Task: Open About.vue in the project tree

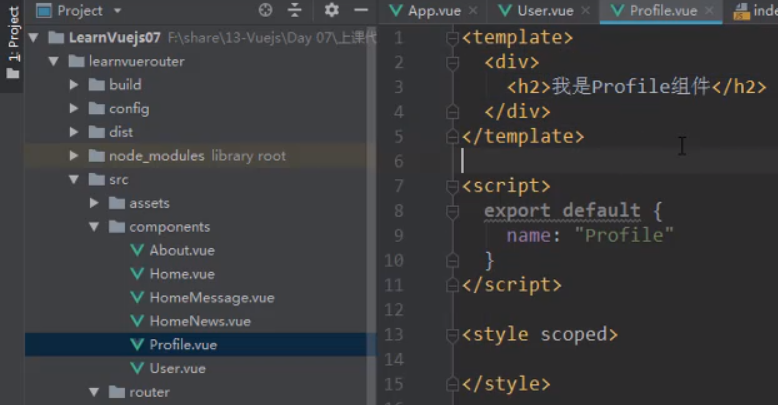Action: coord(181,250)
